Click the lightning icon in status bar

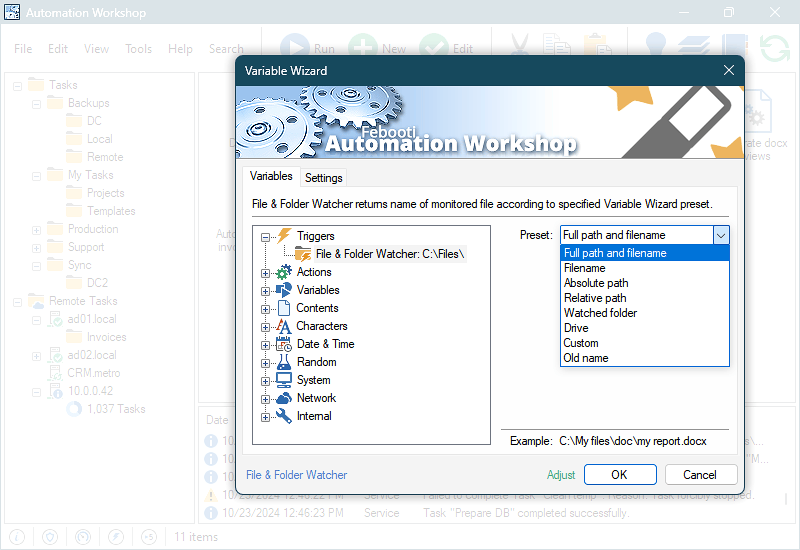116,537
